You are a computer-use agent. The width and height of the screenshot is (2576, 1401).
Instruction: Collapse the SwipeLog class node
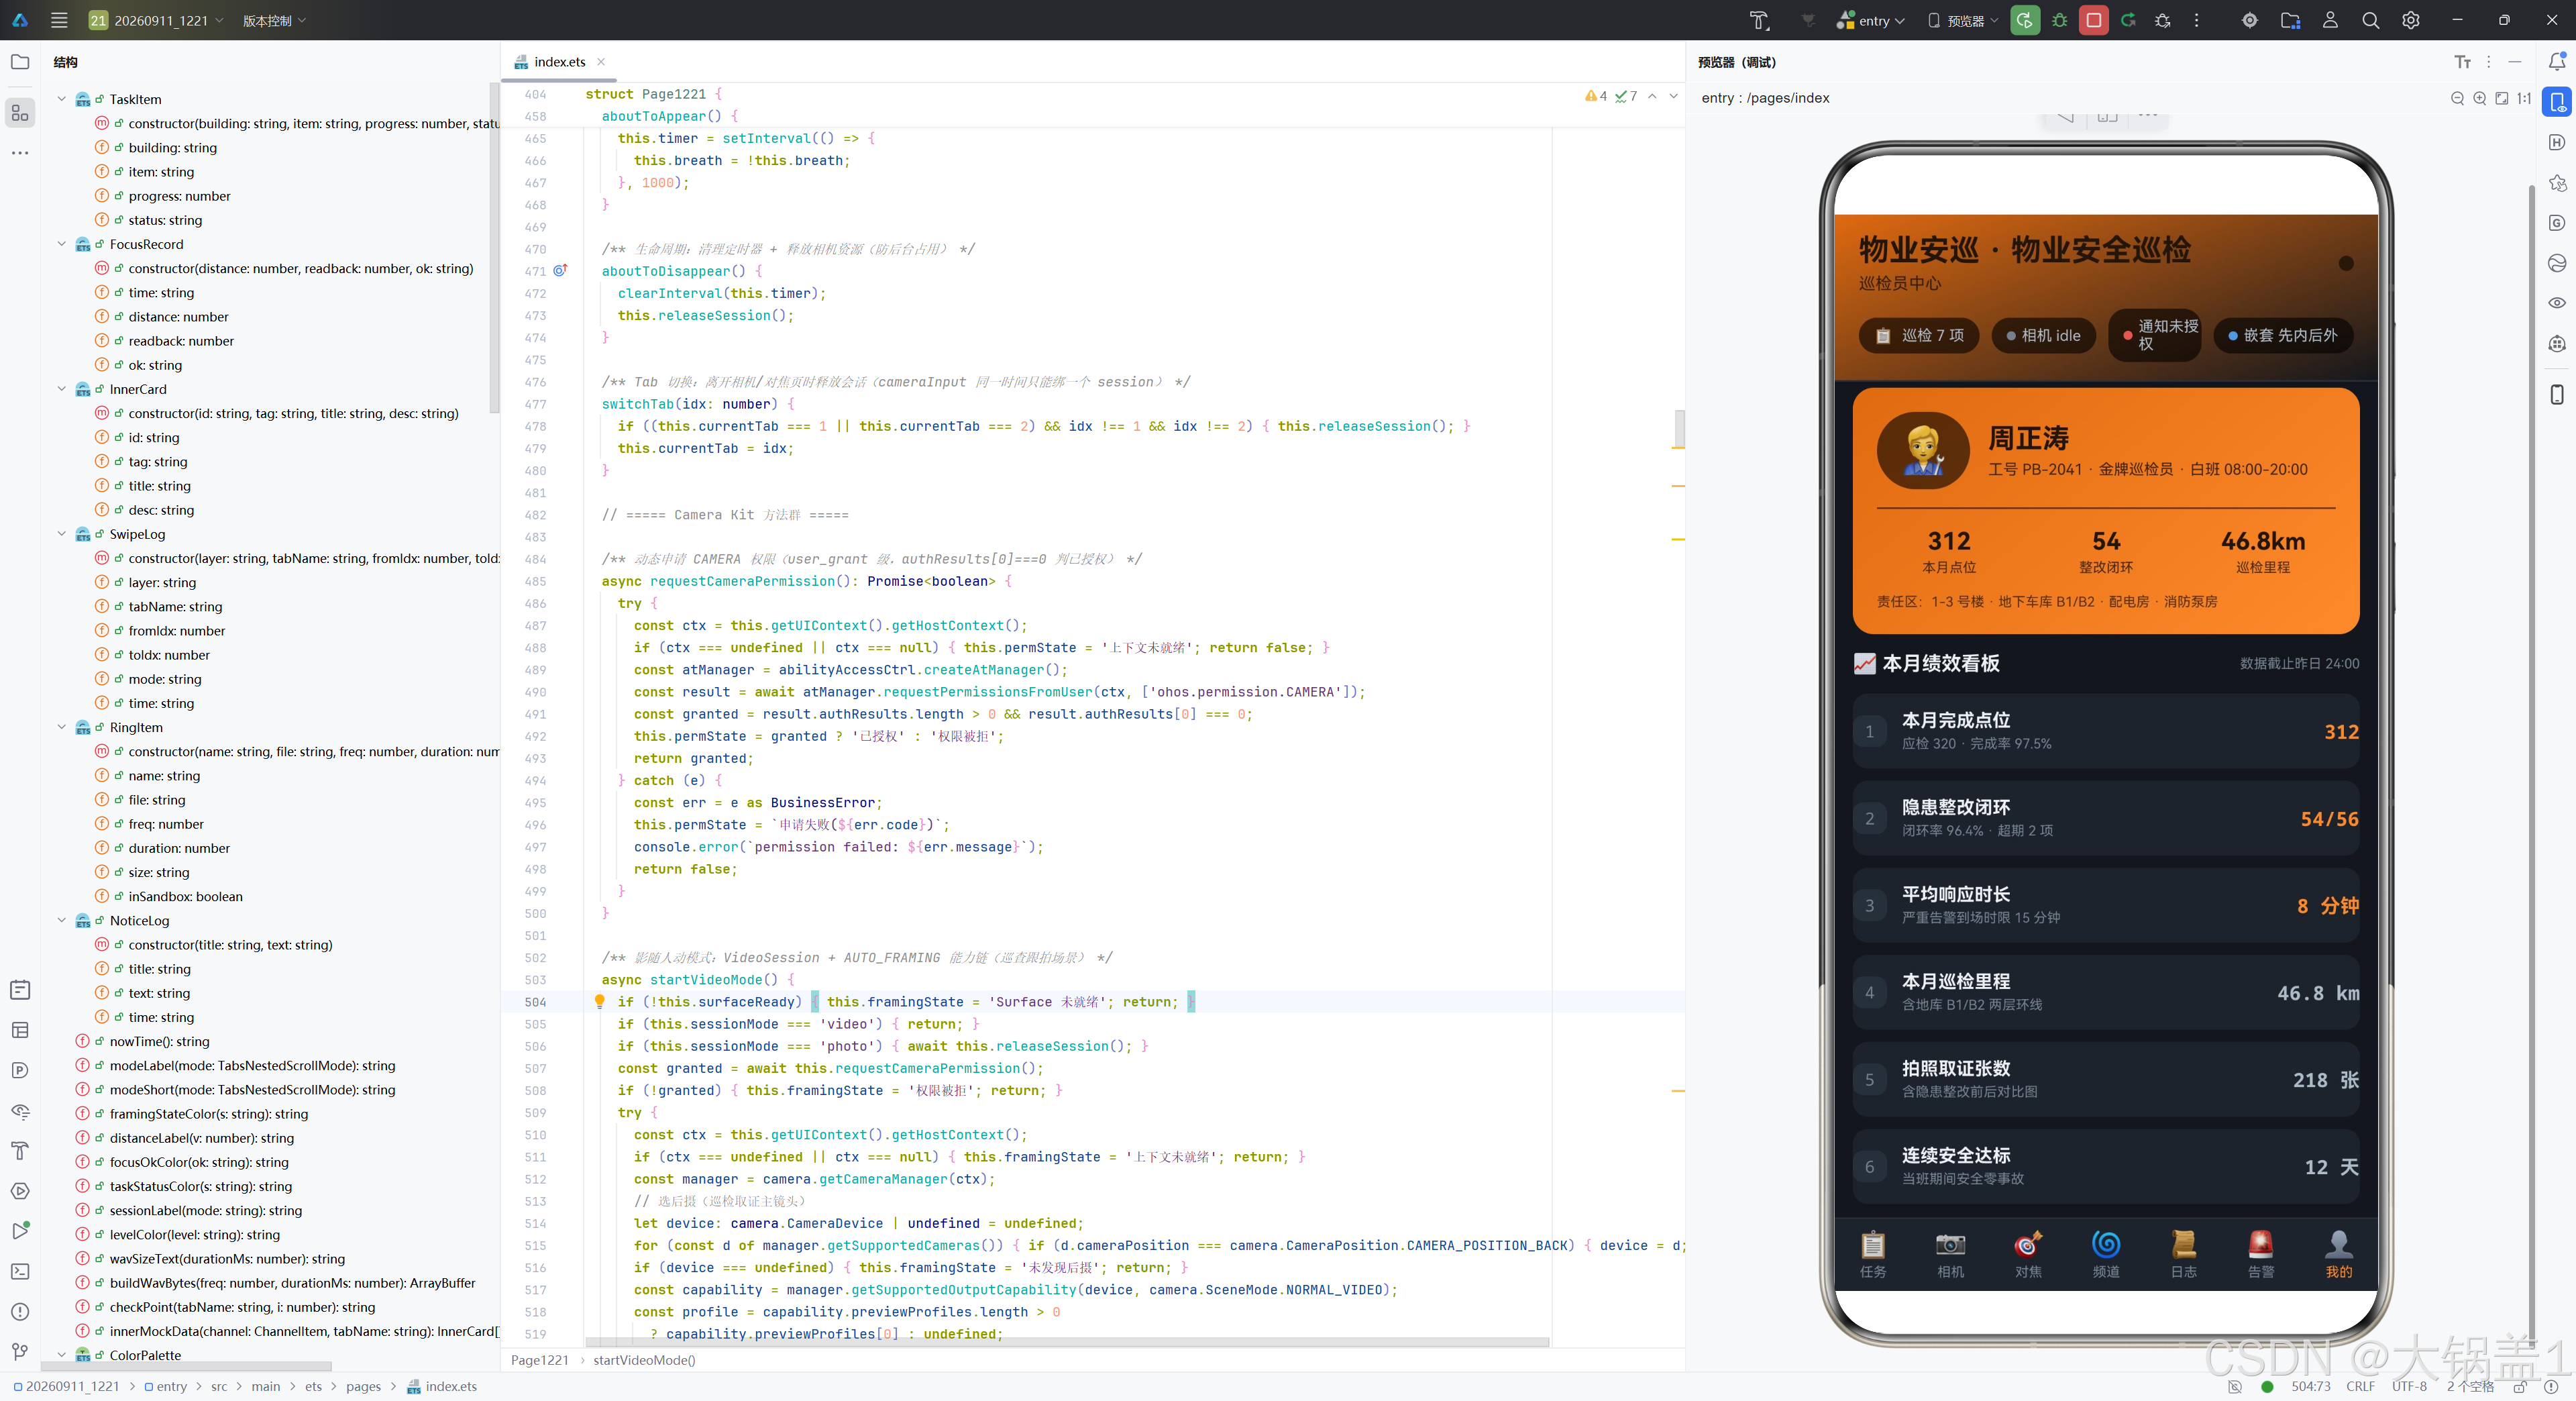[62, 534]
